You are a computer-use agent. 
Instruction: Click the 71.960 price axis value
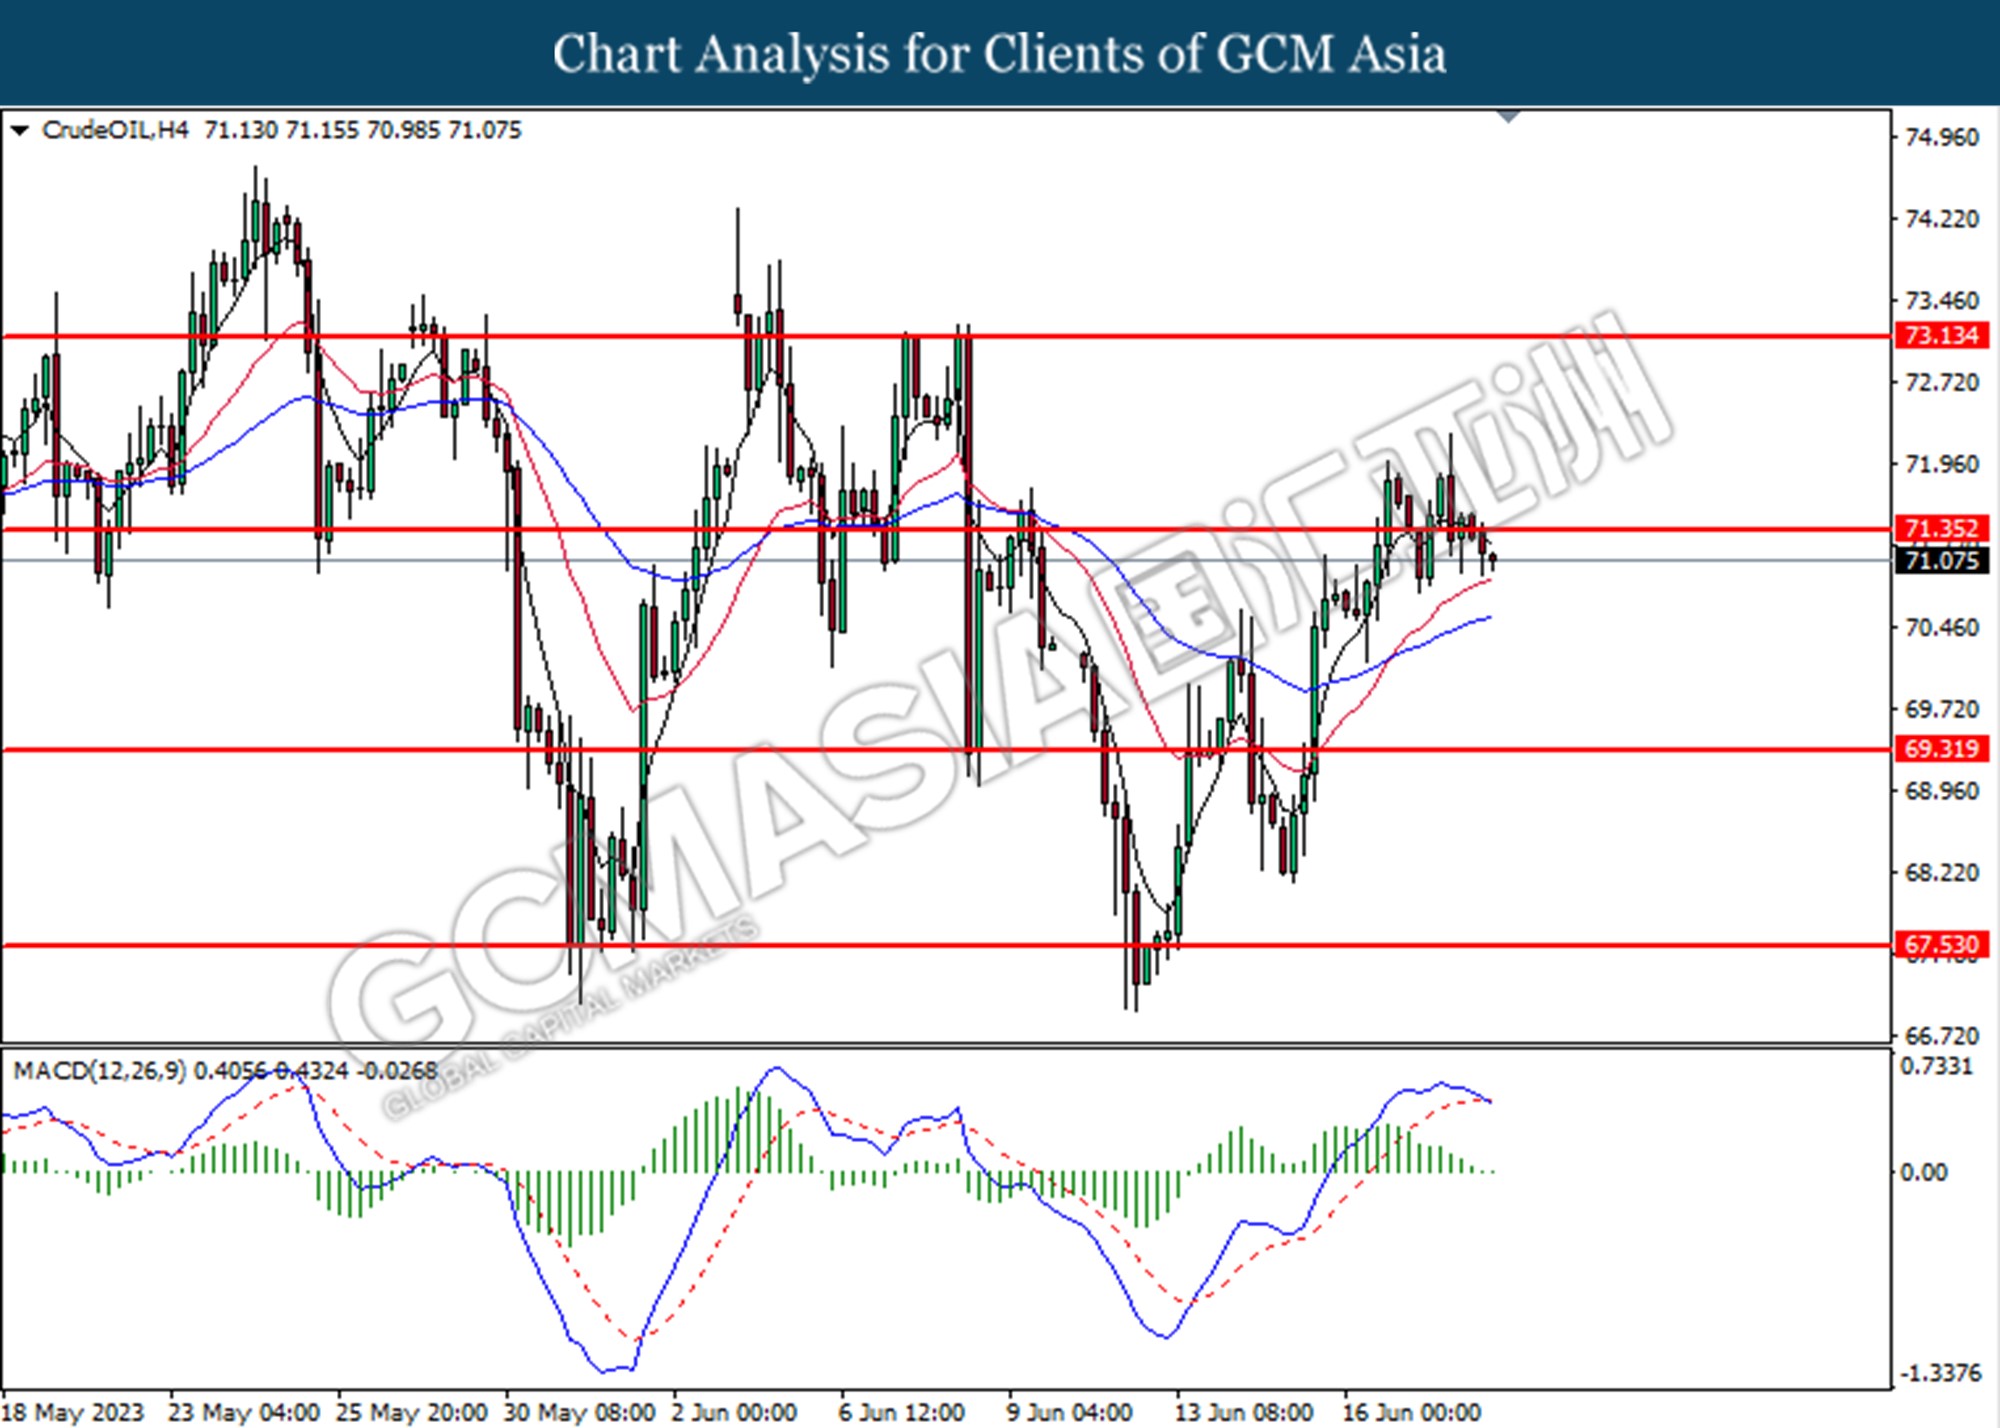coord(1941,464)
